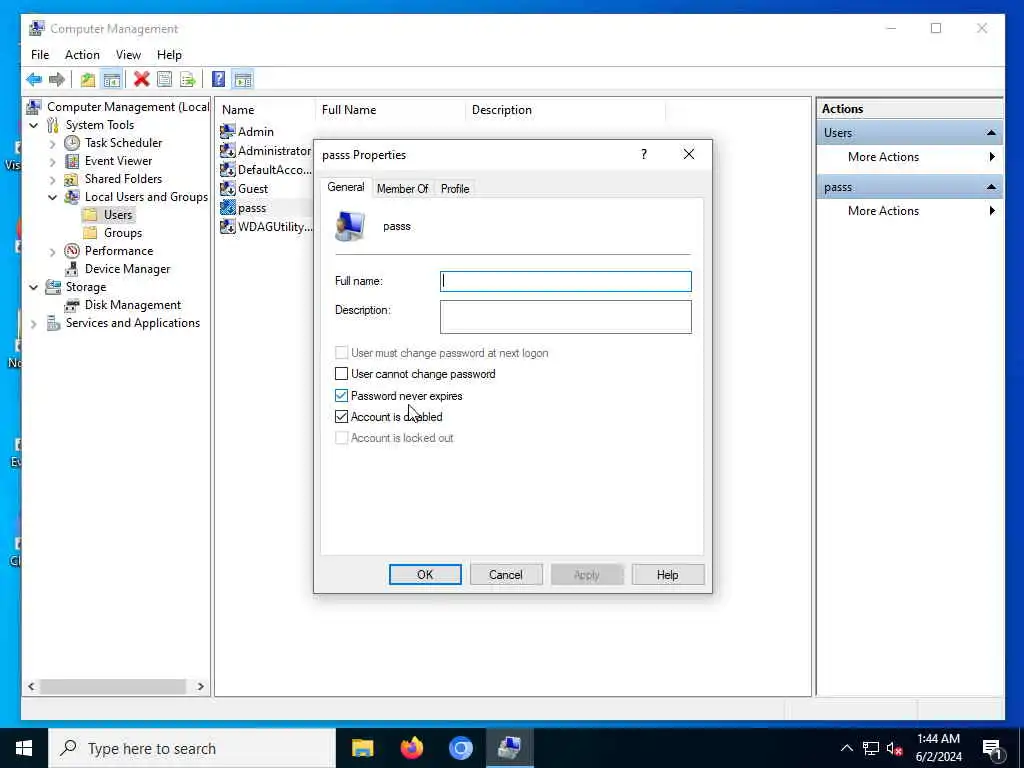The width and height of the screenshot is (1024, 768).
Task: Collapse the Storage node
Action: [34, 287]
